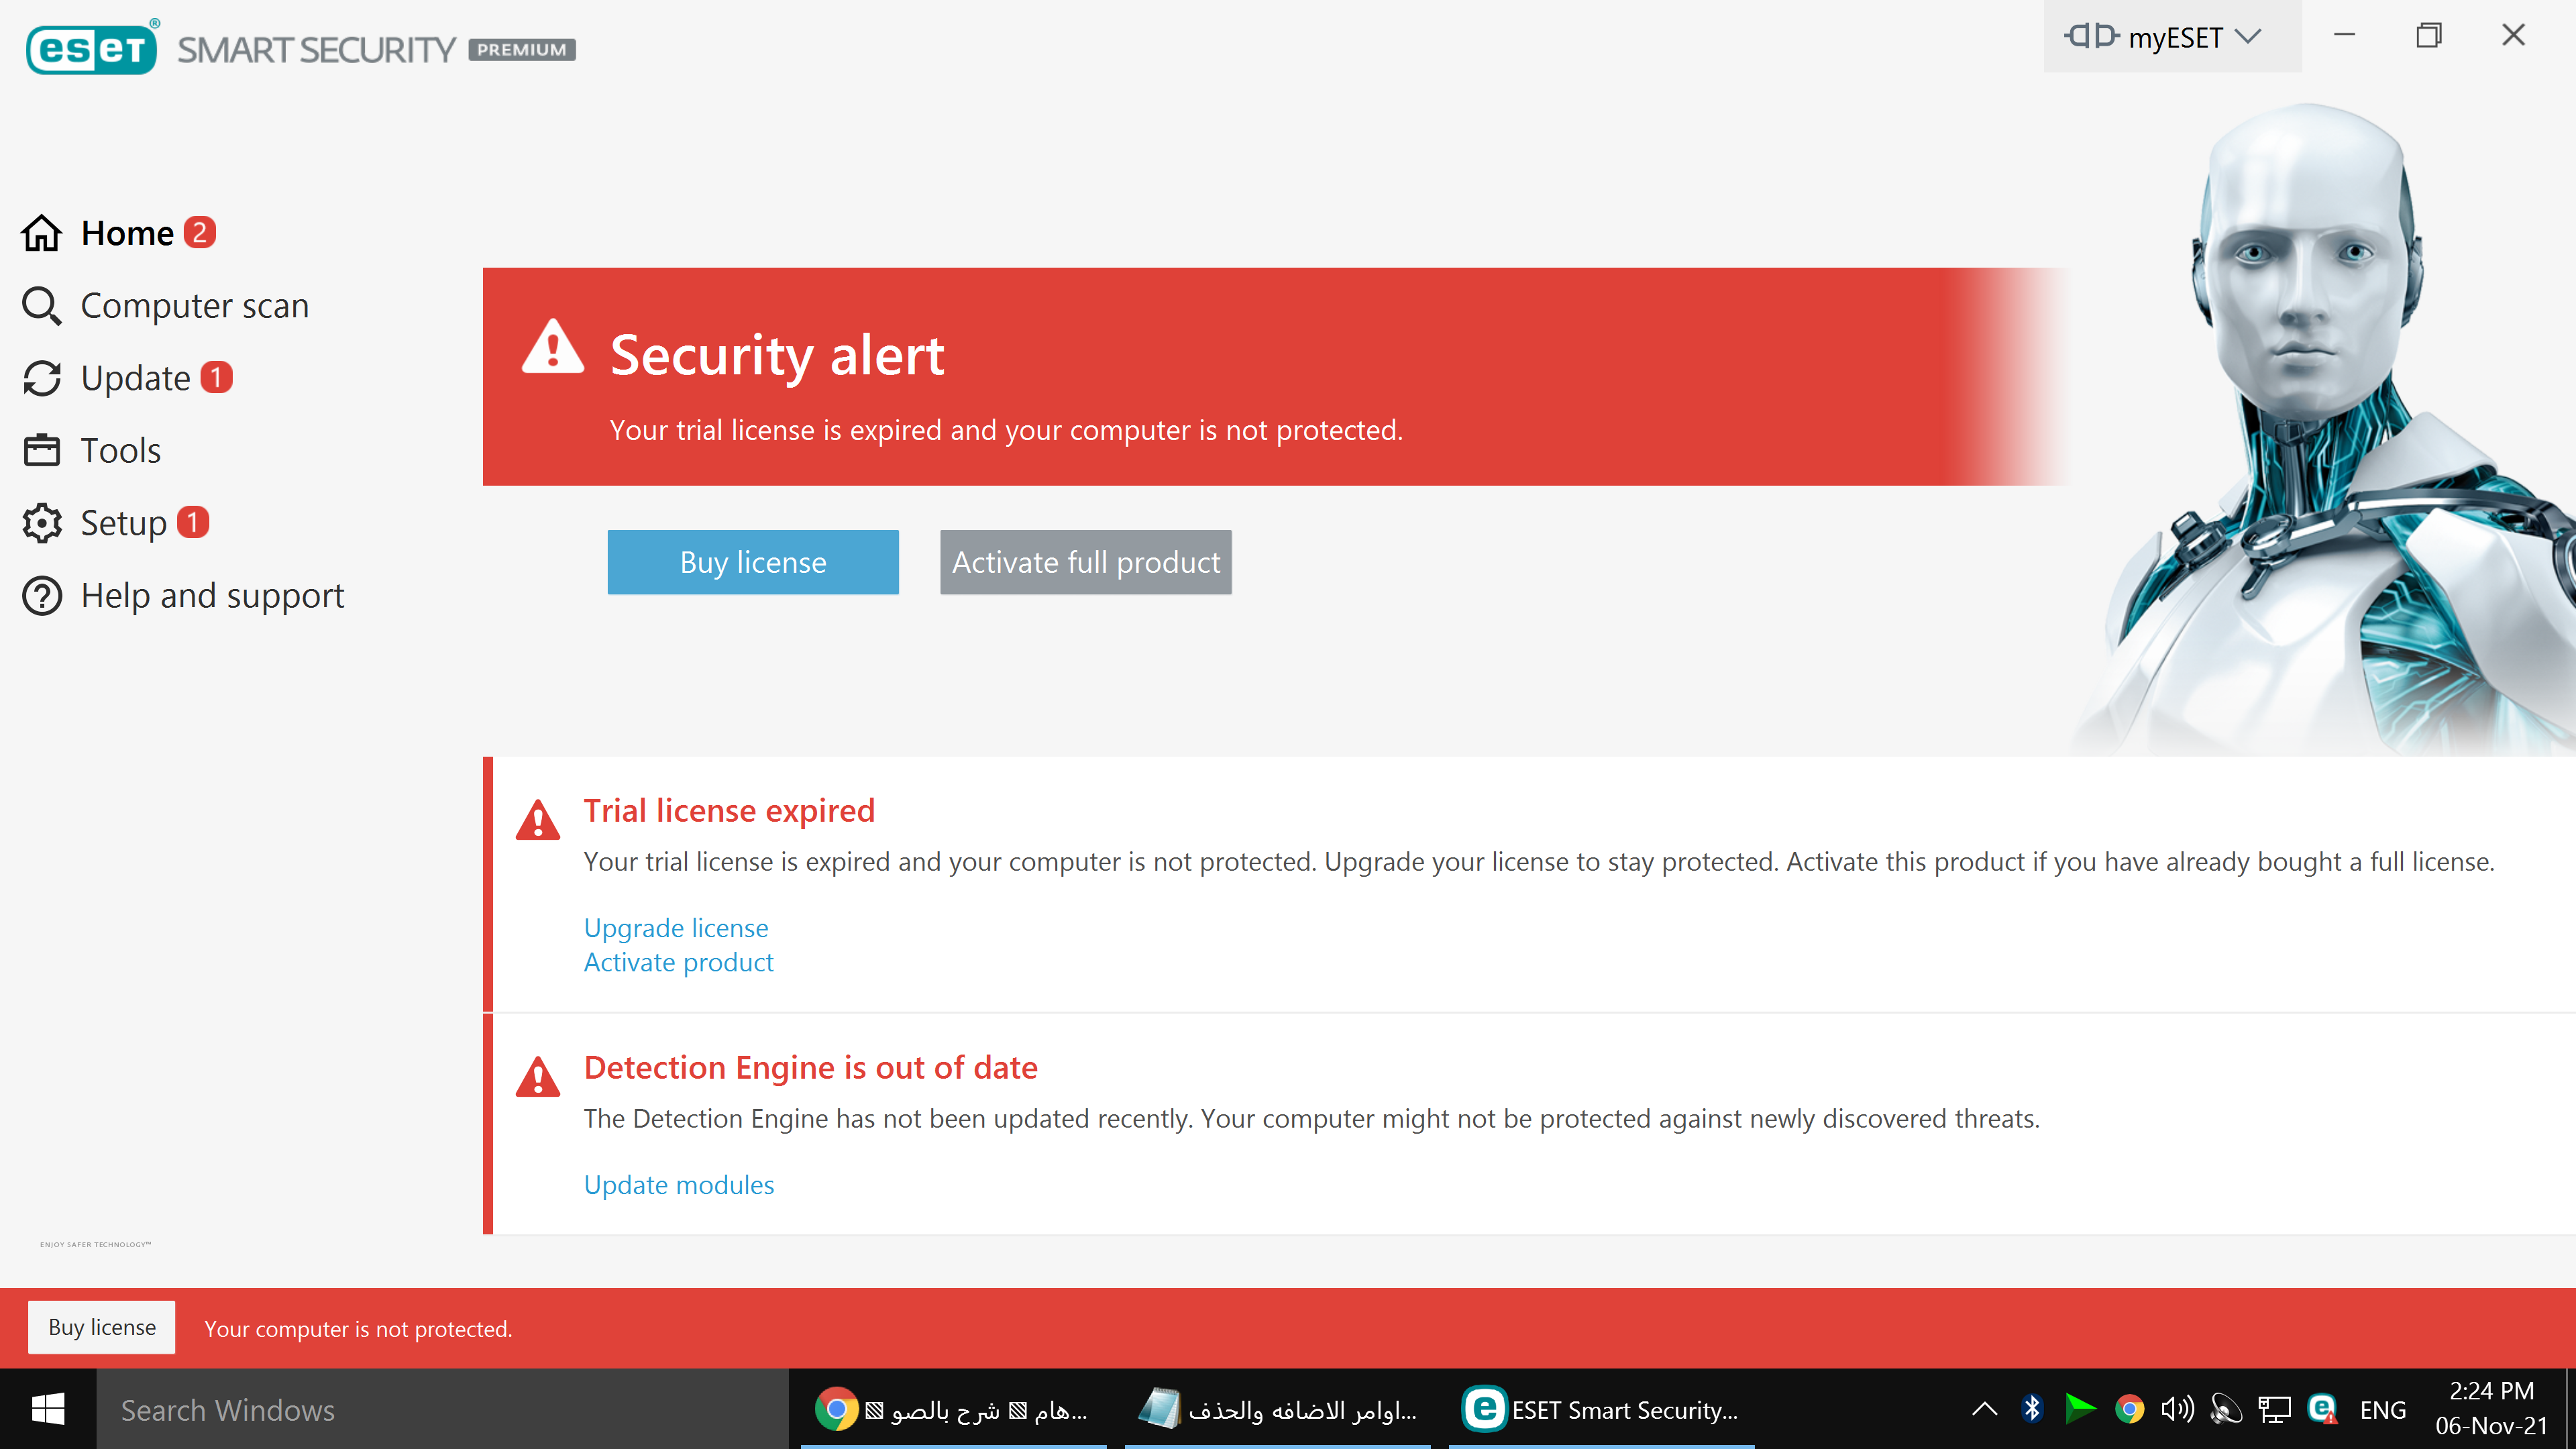The image size is (2576, 1449).
Task: Click ESET Smart Security taskbar button
Action: click(x=1602, y=1409)
